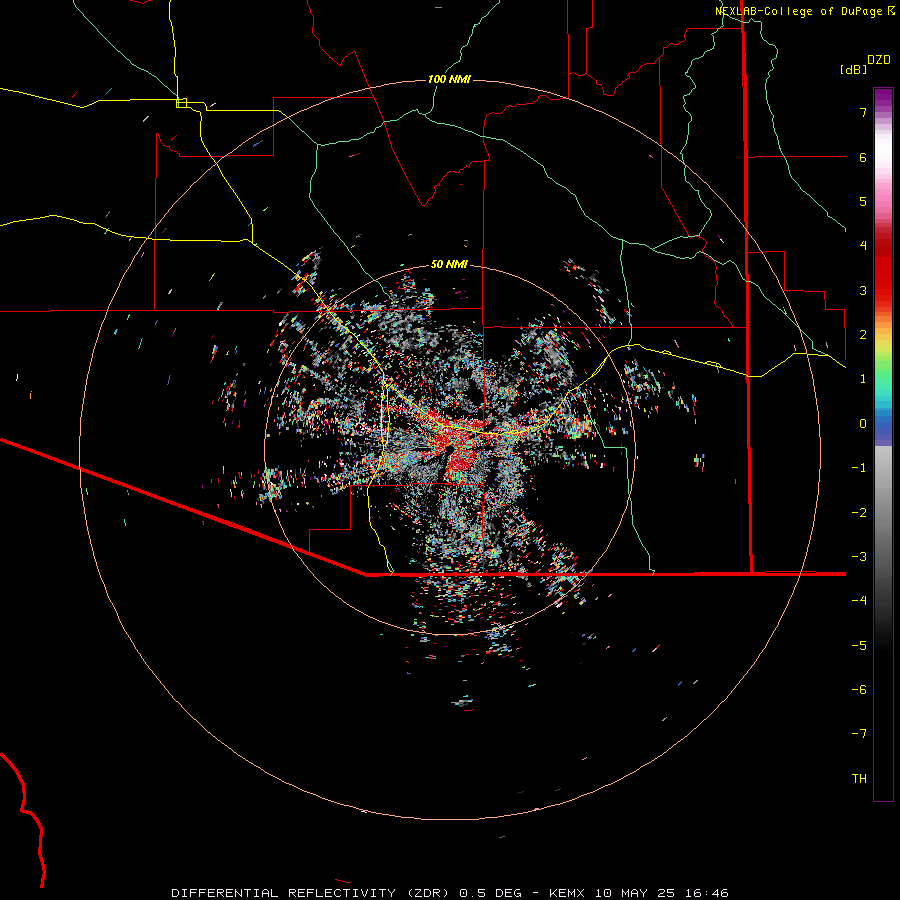Viewport: 900px width, 900px height.
Task: Click the 7 value on the color scale
Action: tap(863, 112)
